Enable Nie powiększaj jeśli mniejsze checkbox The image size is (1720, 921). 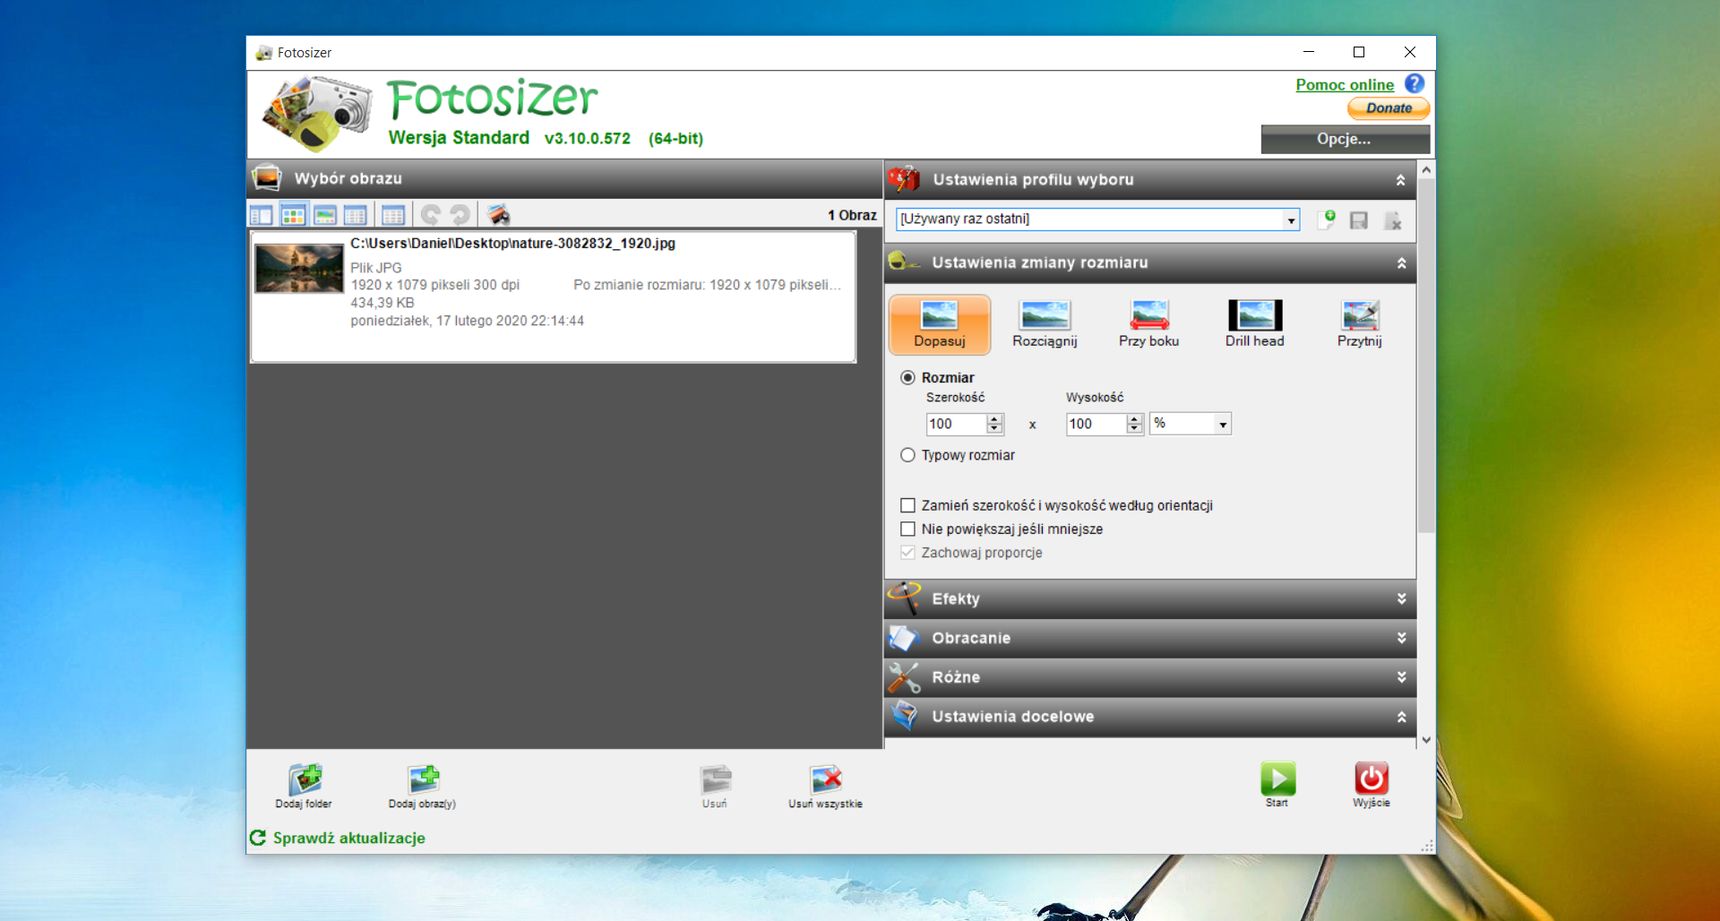[908, 529]
